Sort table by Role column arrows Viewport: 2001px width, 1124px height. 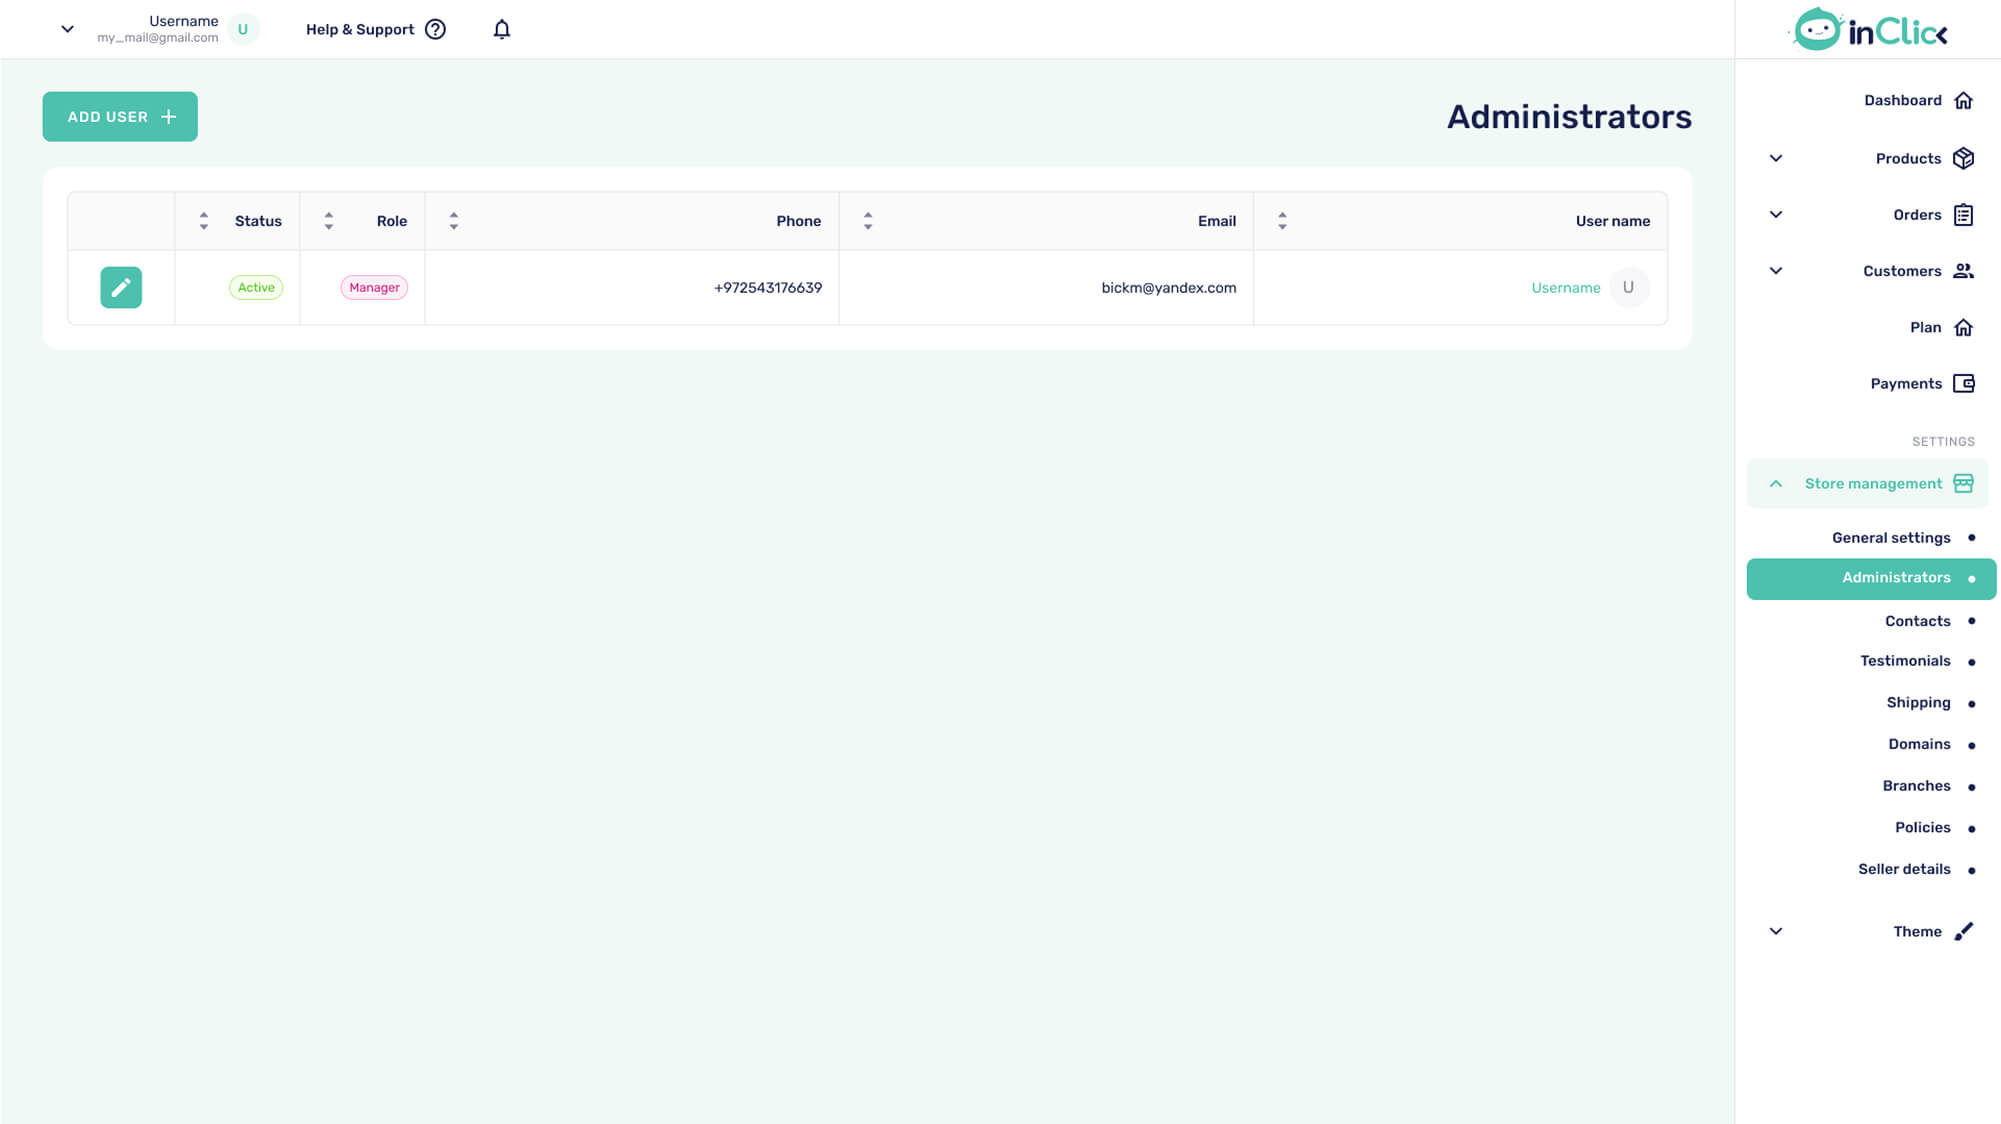pyautogui.click(x=329, y=221)
